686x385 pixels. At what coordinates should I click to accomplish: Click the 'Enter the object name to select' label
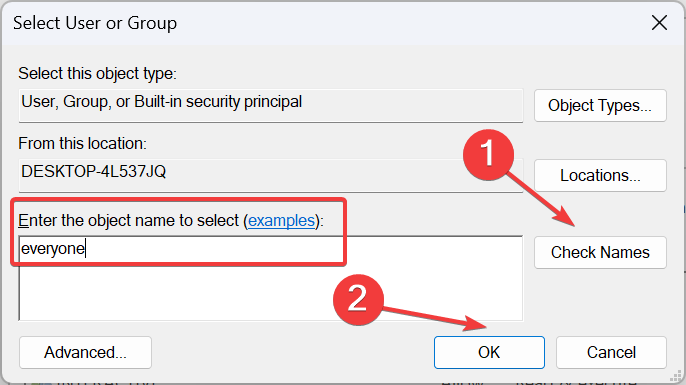tap(128, 220)
